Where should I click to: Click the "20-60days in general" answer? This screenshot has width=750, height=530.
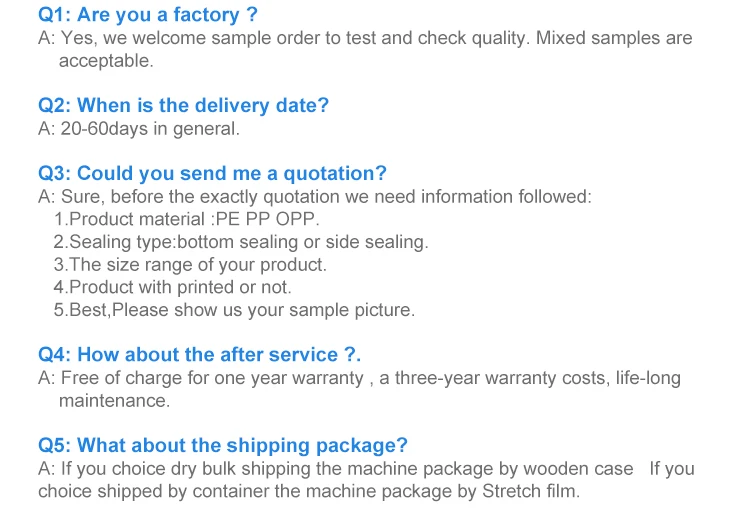pyautogui.click(x=139, y=129)
